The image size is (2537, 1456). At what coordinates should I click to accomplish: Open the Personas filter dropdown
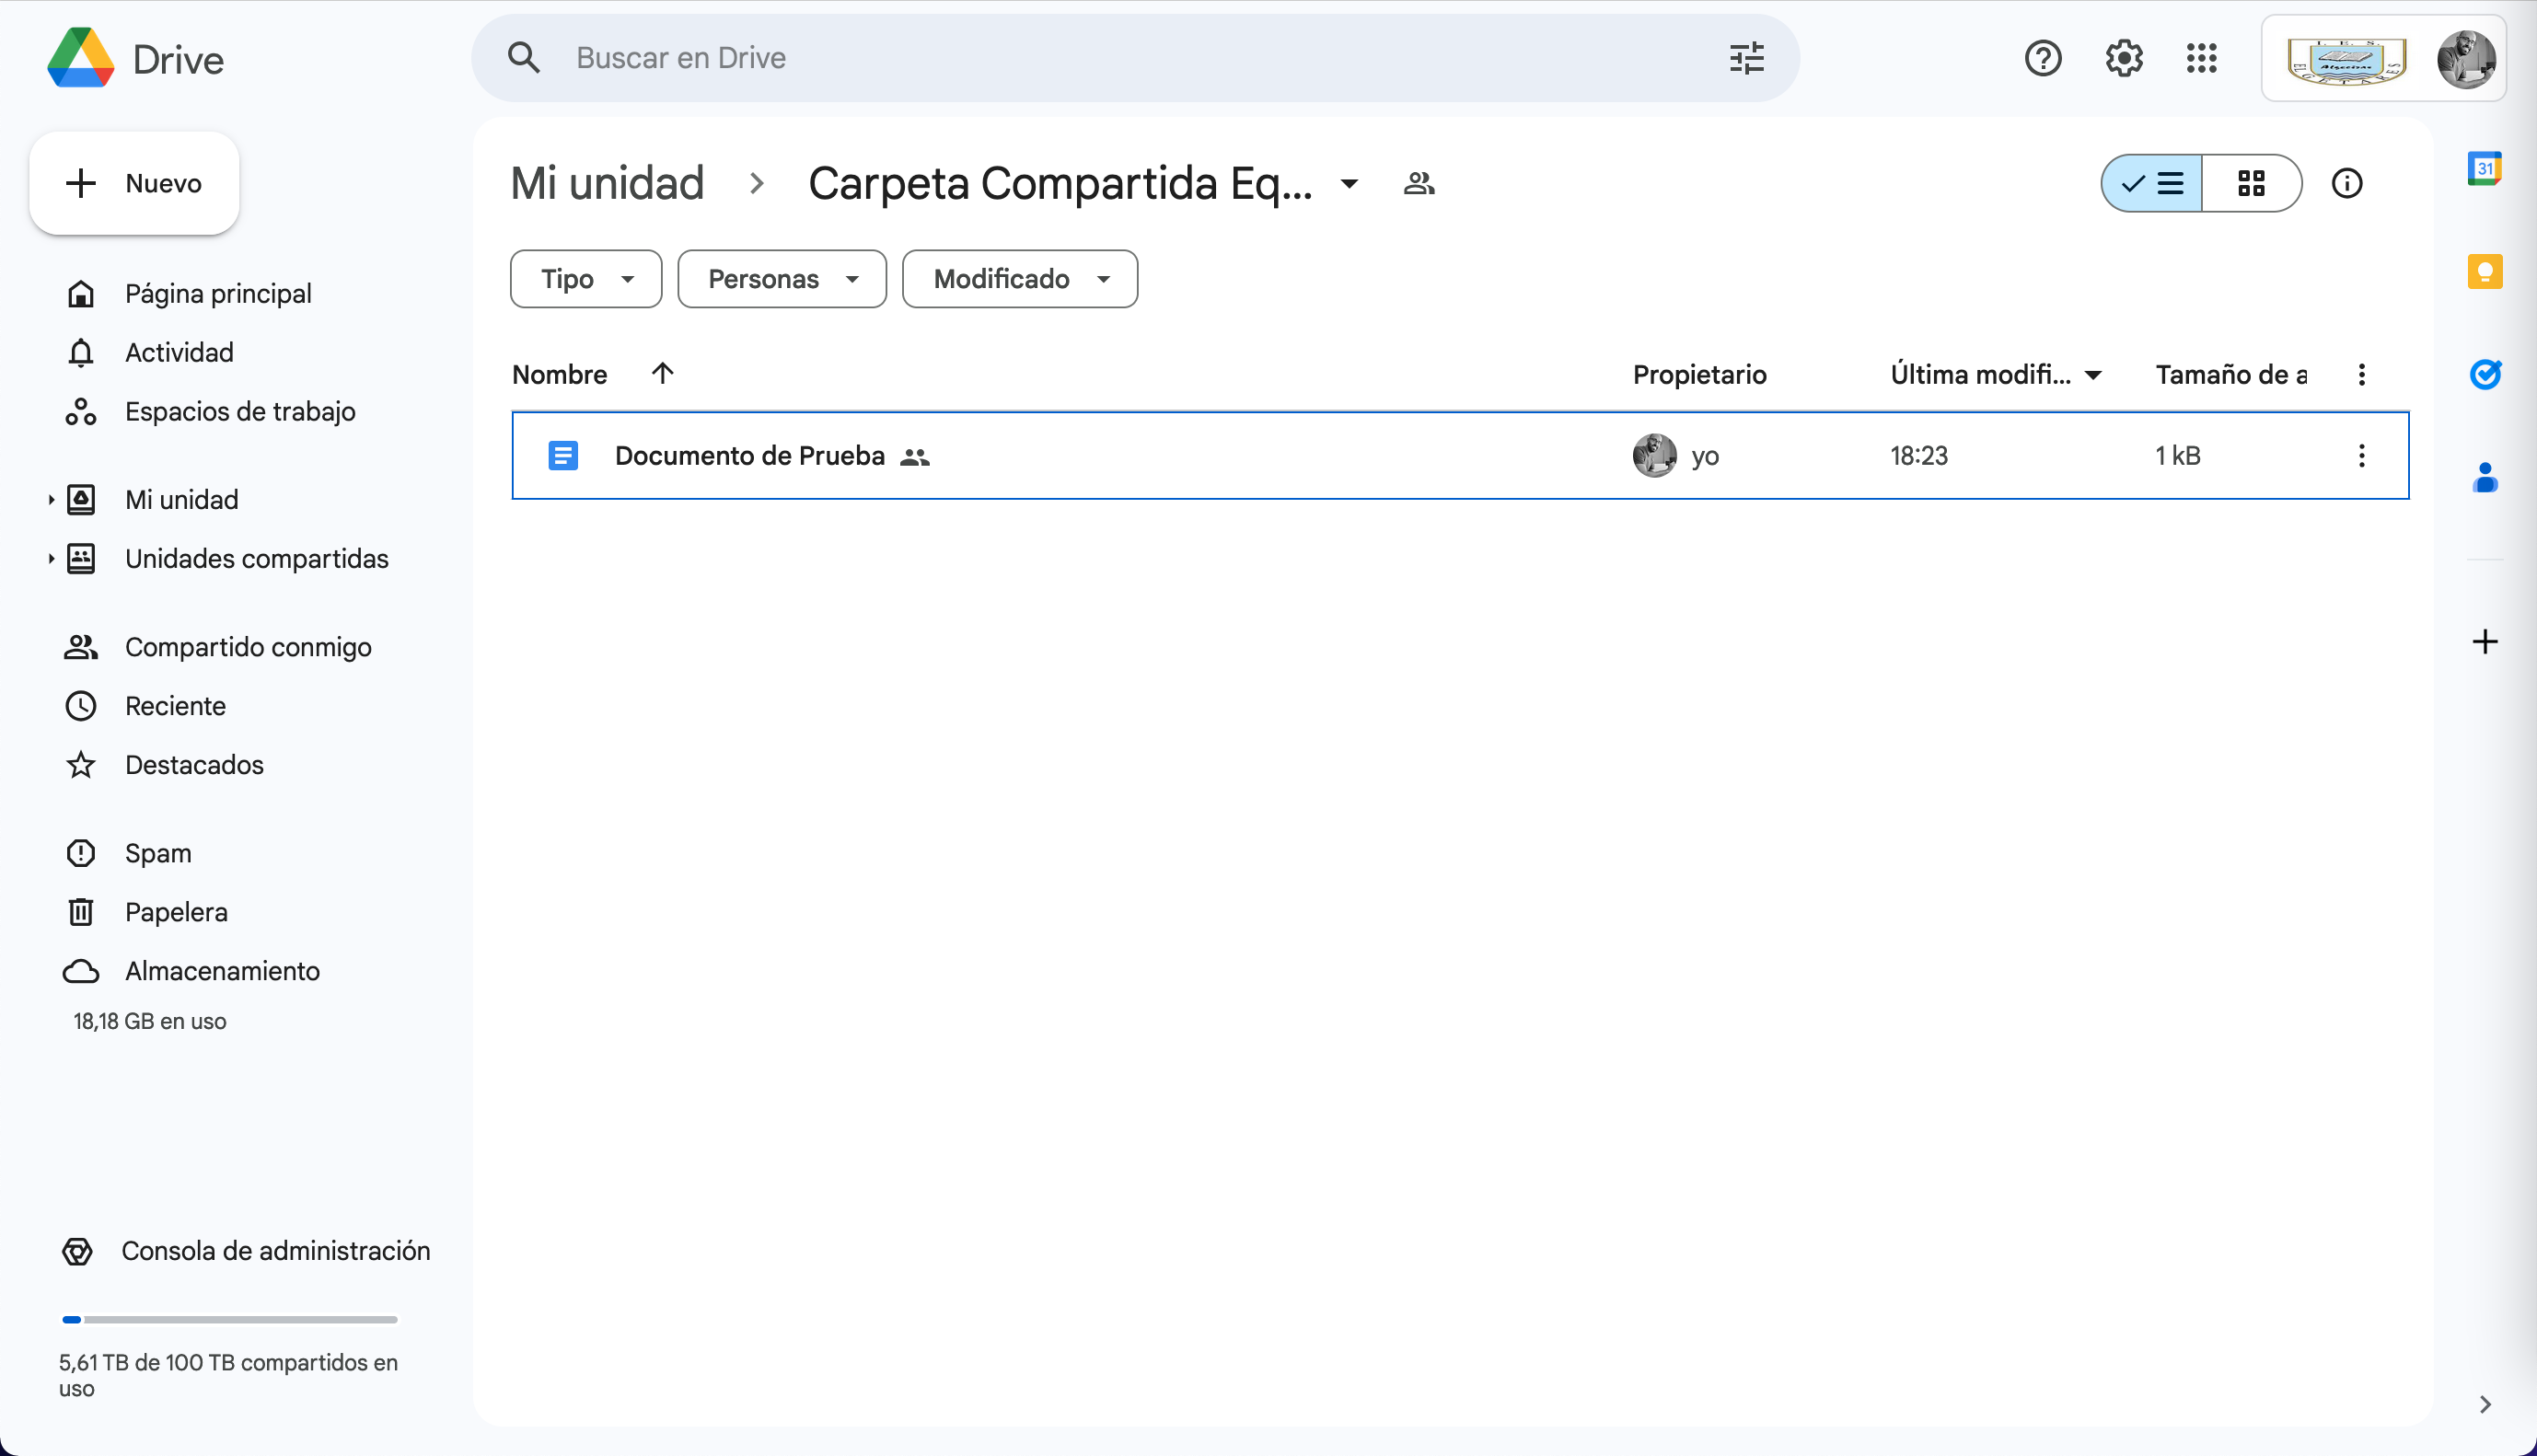click(782, 279)
